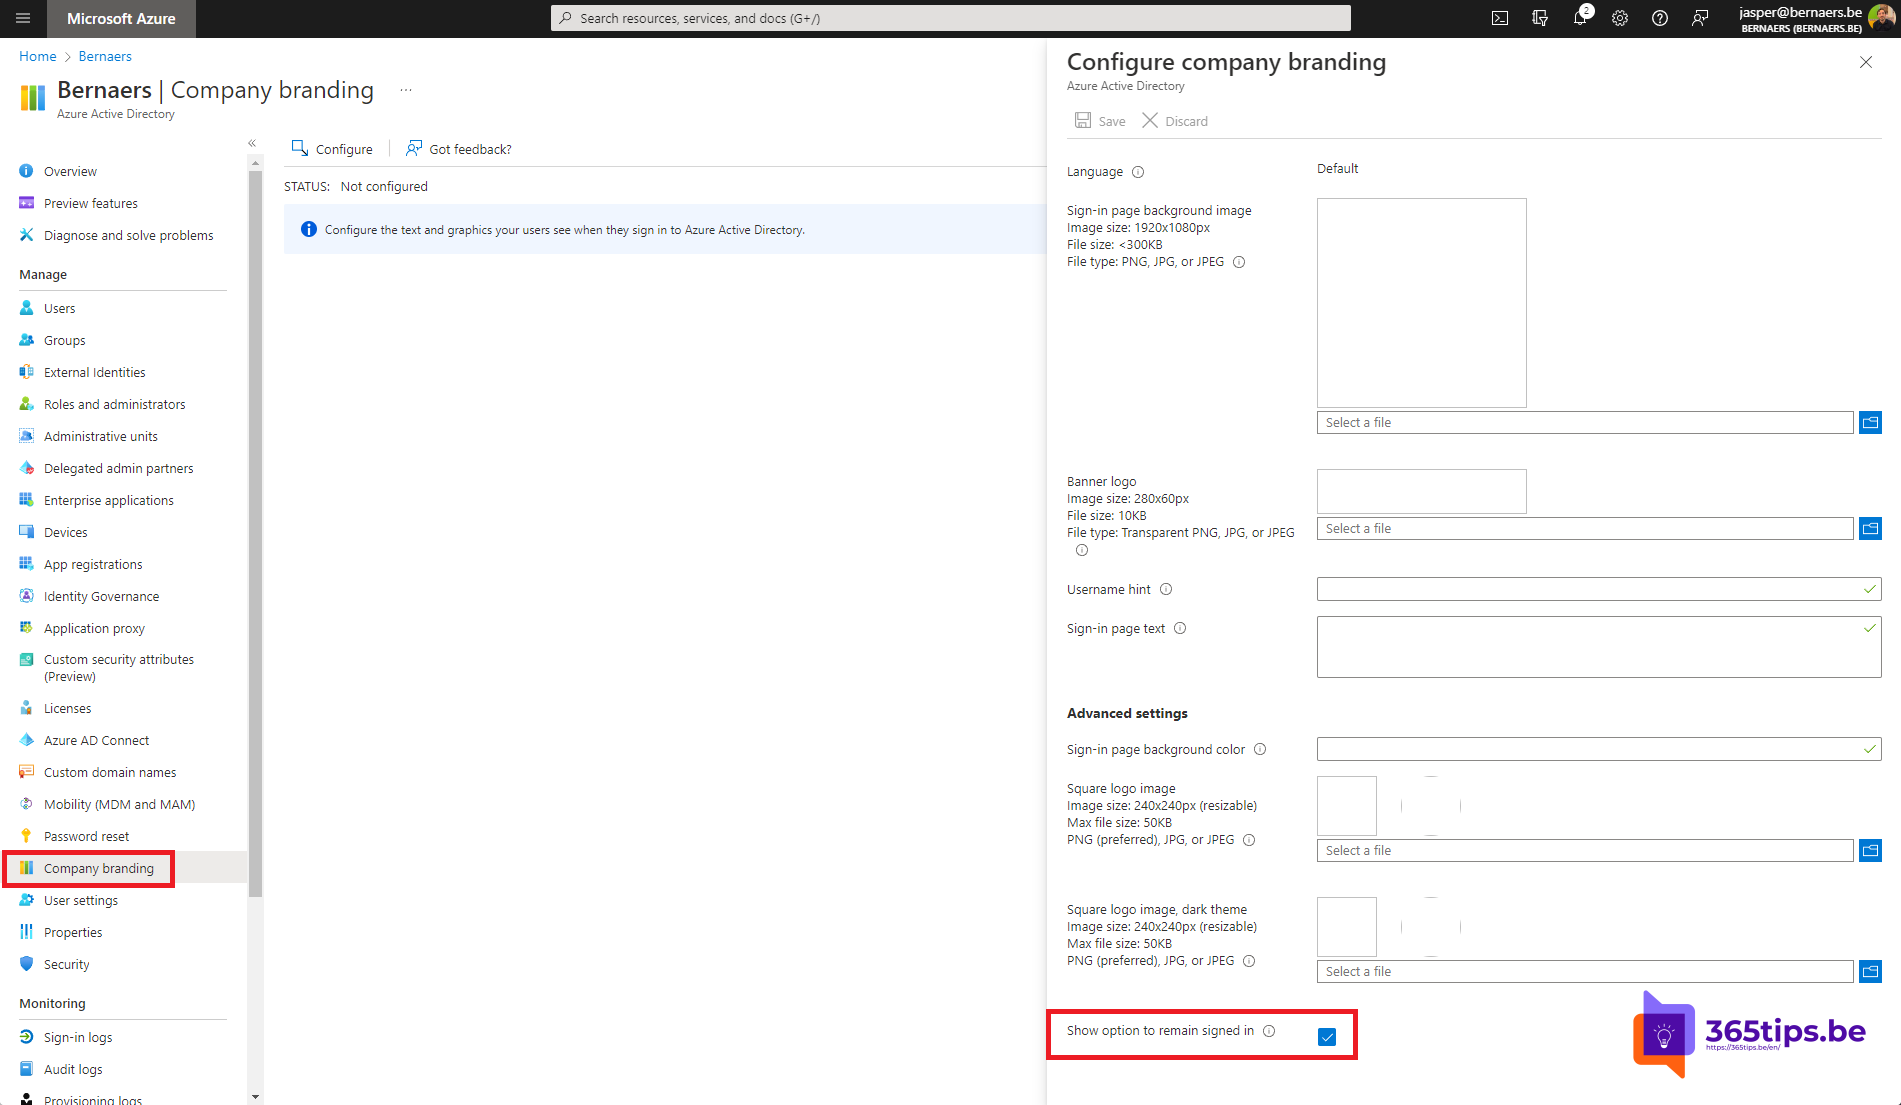Click the Save button
Image resolution: width=1901 pixels, height=1105 pixels.
(1100, 121)
